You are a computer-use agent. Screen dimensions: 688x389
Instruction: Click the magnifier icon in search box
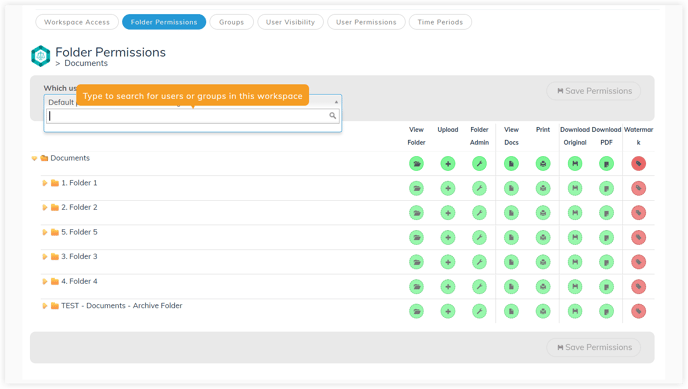click(333, 116)
